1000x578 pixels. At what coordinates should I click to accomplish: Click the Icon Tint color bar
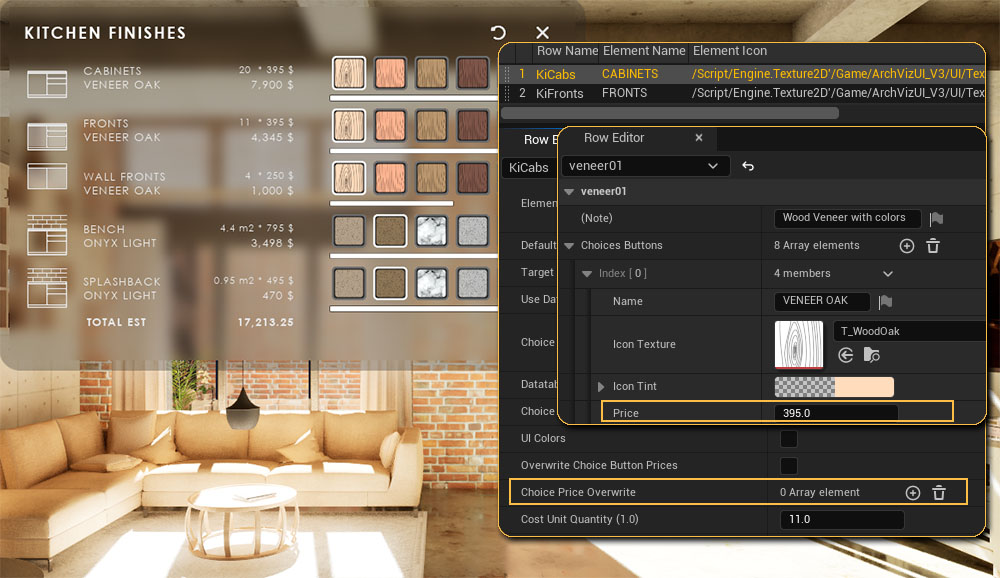[x=834, y=386]
